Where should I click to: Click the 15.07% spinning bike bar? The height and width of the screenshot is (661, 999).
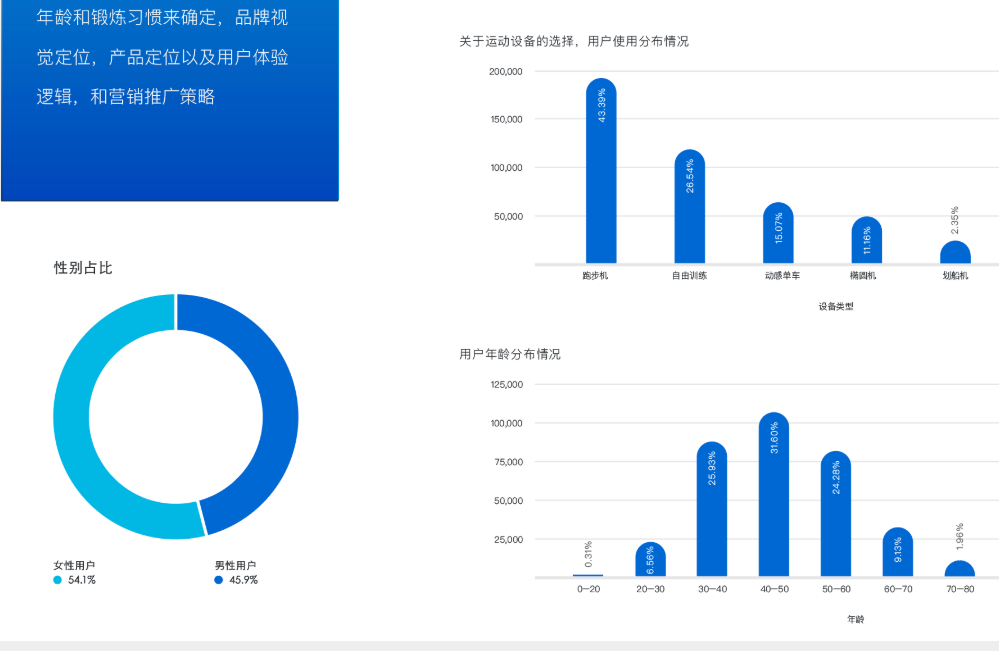[778, 233]
